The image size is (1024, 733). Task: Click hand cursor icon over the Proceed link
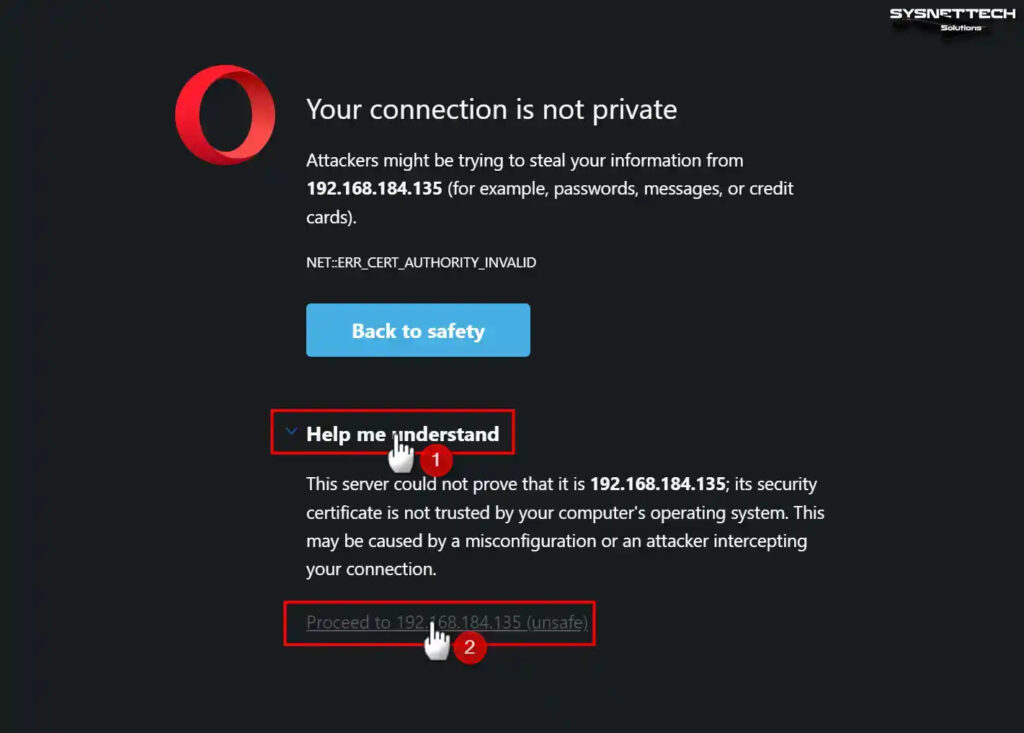click(x=437, y=640)
